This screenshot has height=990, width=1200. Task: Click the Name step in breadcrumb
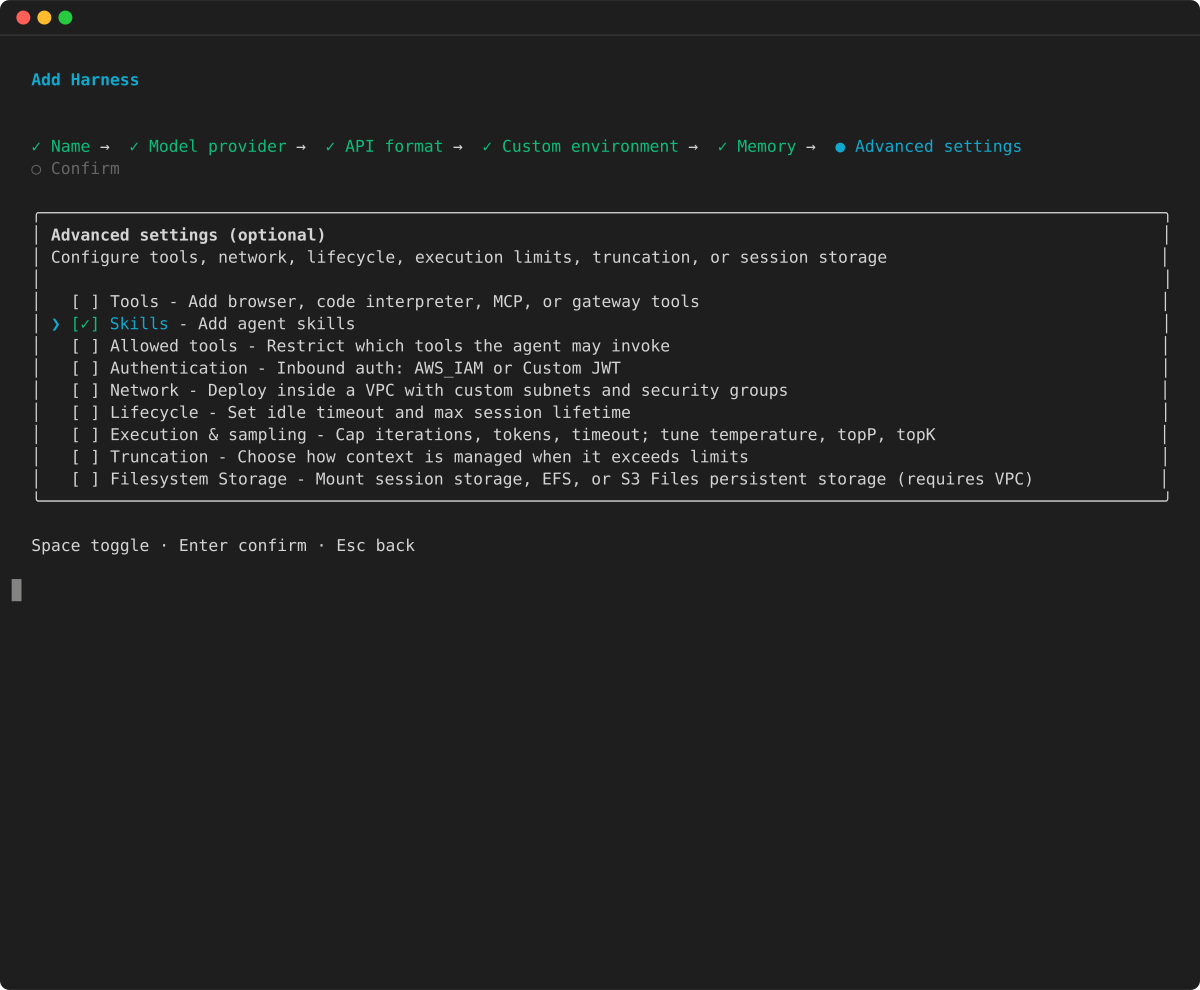70,146
